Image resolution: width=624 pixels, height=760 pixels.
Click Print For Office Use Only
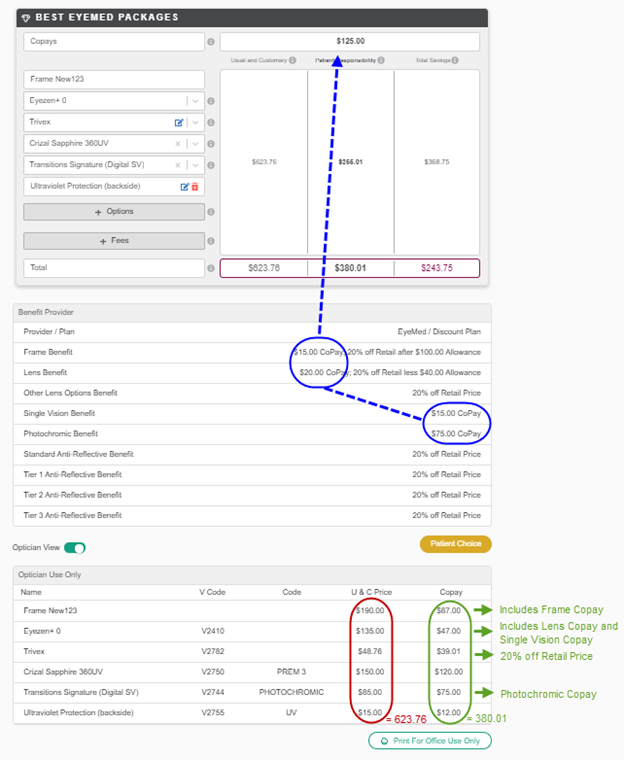click(430, 741)
